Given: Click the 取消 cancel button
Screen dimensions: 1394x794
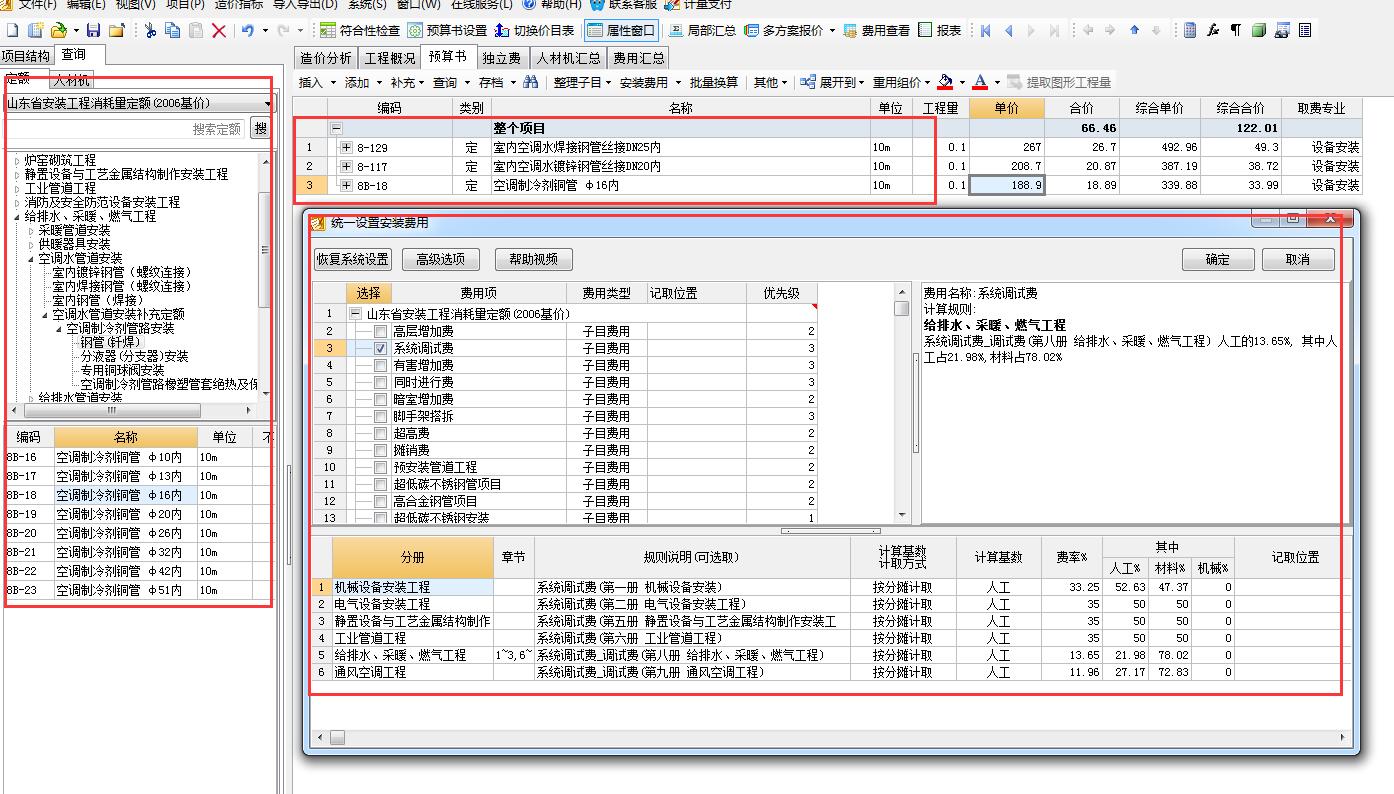Looking at the screenshot, I should click(x=1298, y=259).
